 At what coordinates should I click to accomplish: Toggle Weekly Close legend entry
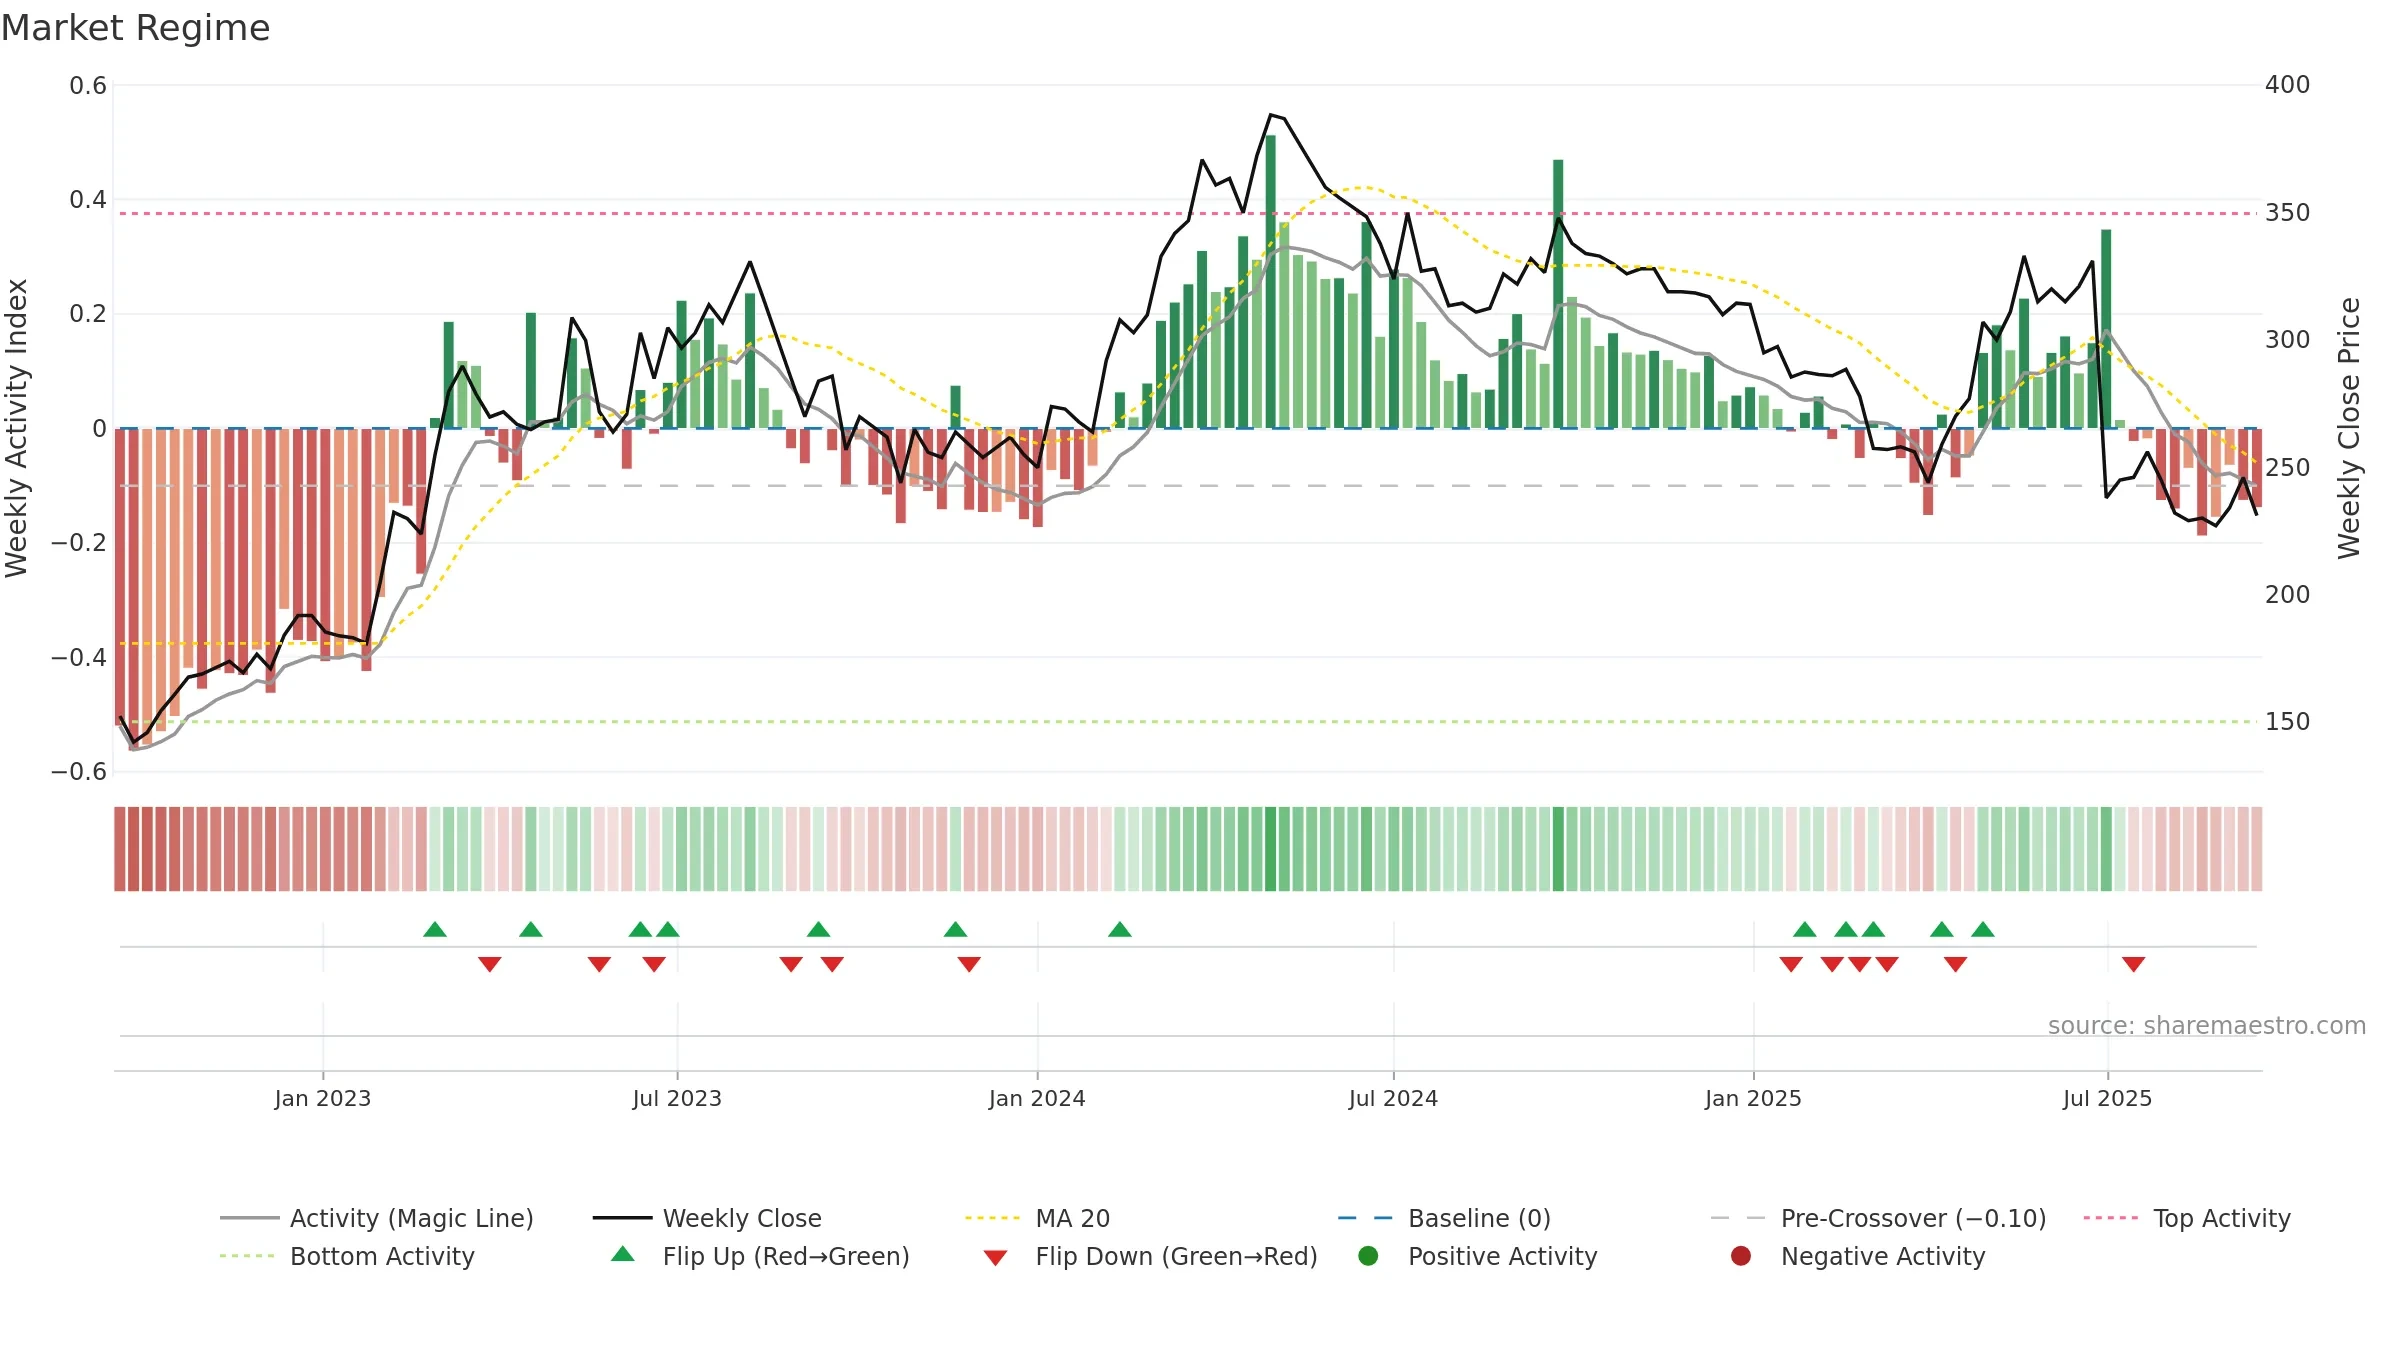pyautogui.click(x=707, y=1218)
